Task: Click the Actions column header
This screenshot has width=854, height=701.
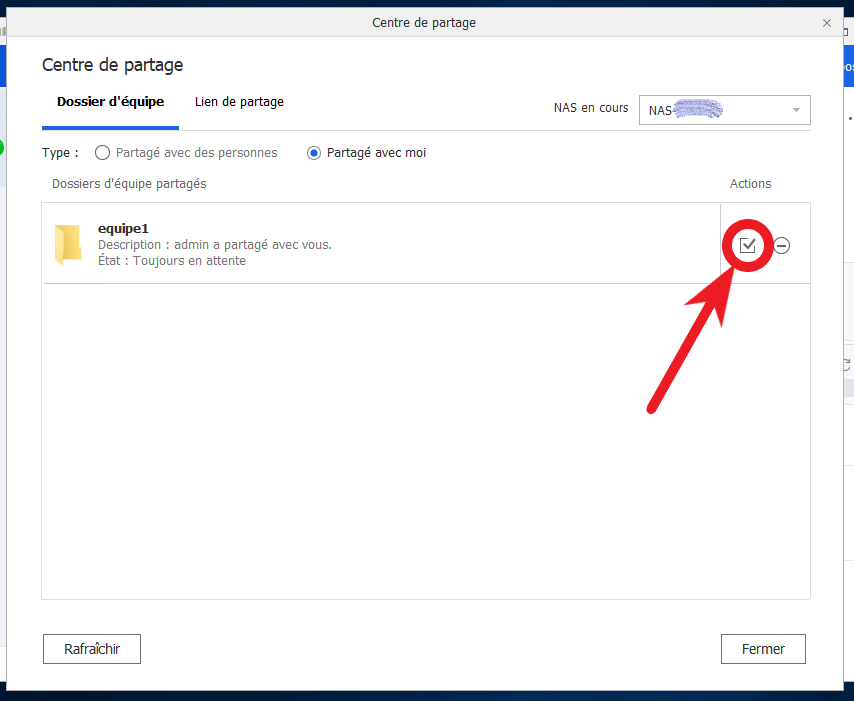Action: pos(750,184)
